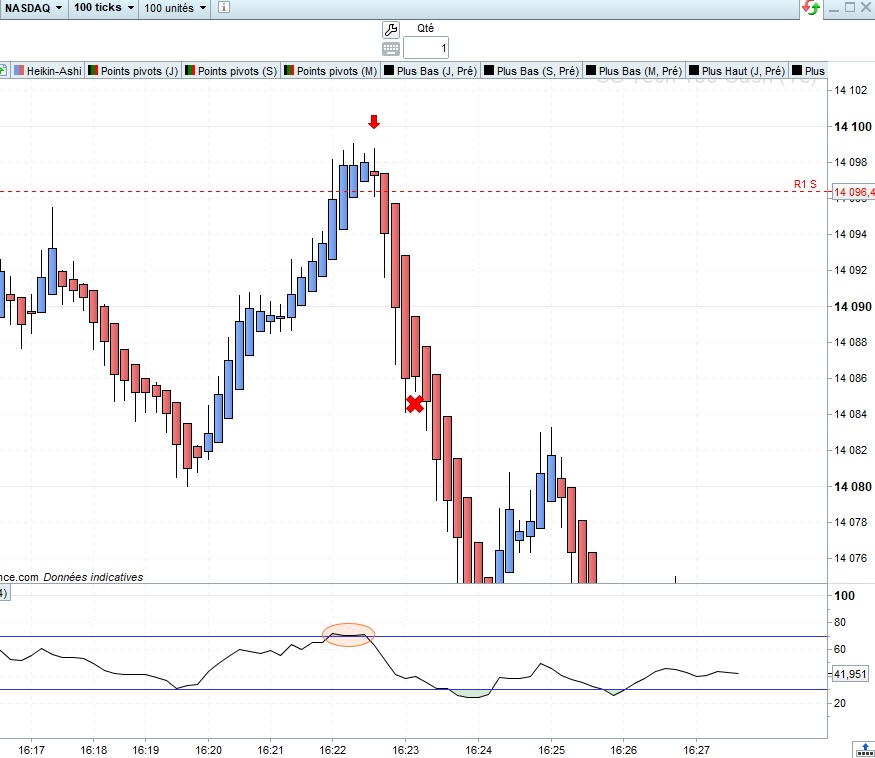Click the 14 096,4 red price tag
The image size is (875, 758).
pyautogui.click(x=853, y=192)
